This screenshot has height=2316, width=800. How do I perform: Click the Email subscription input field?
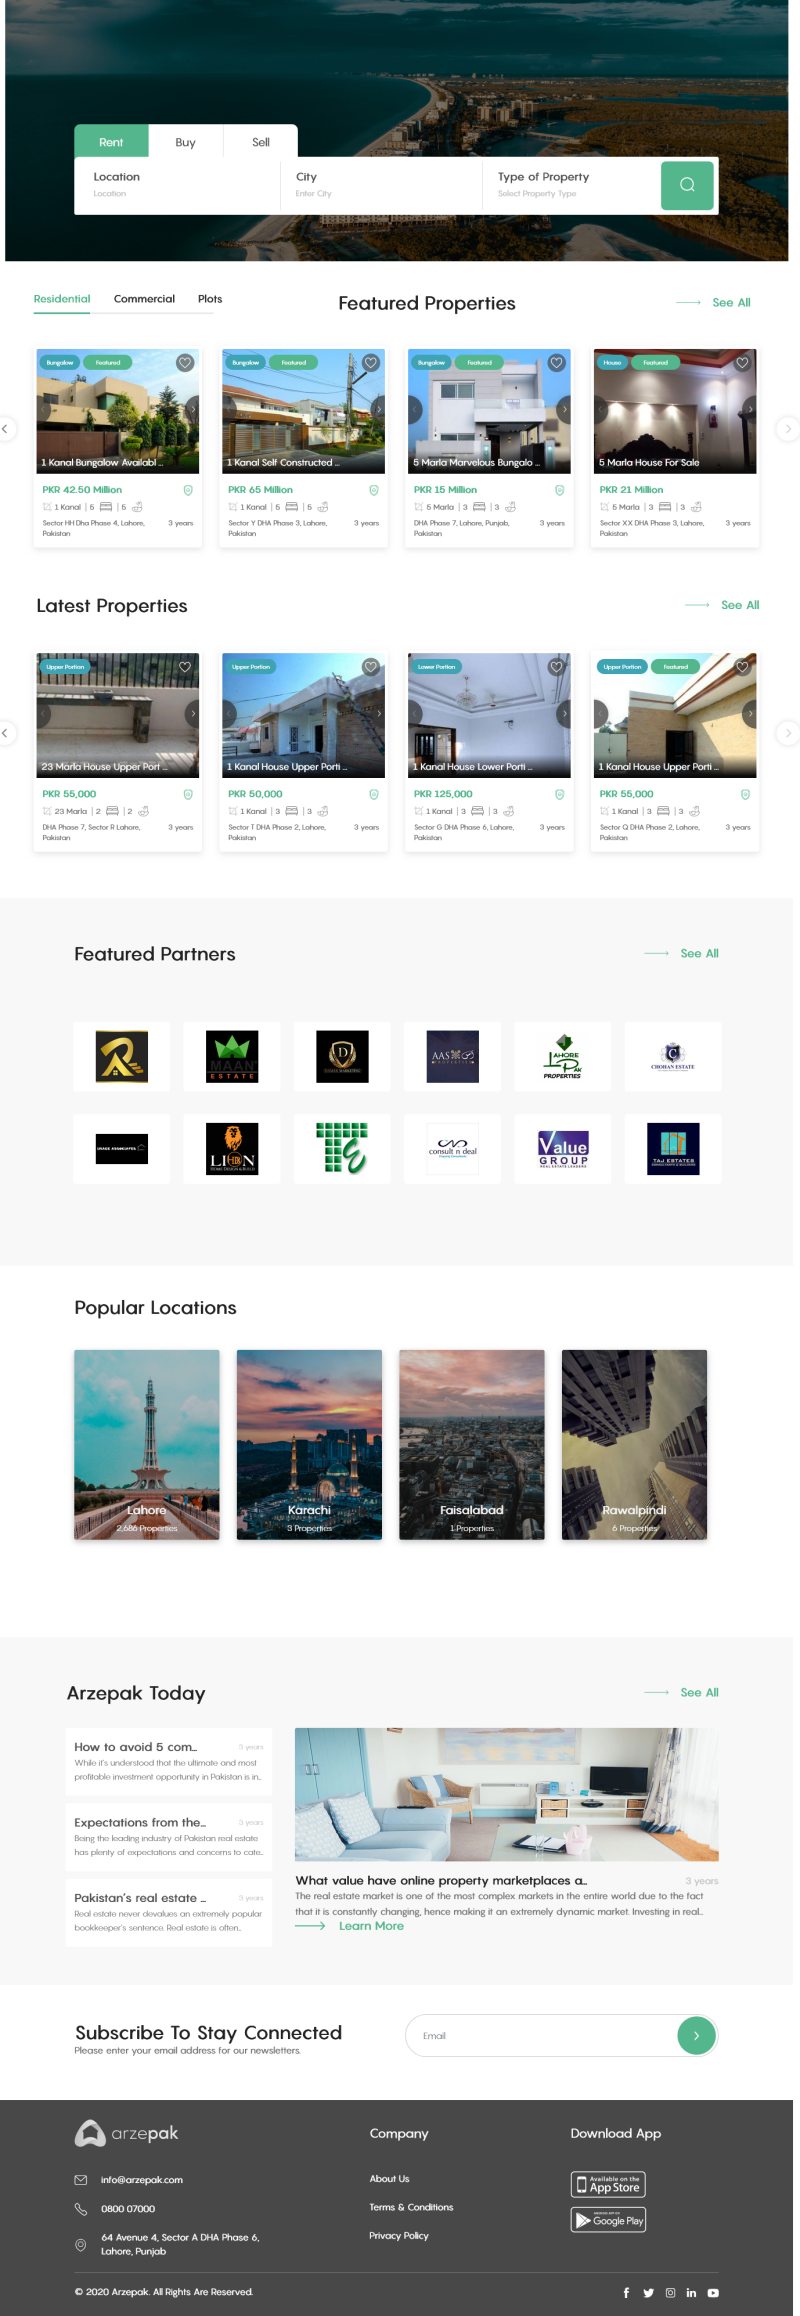pos(541,2035)
